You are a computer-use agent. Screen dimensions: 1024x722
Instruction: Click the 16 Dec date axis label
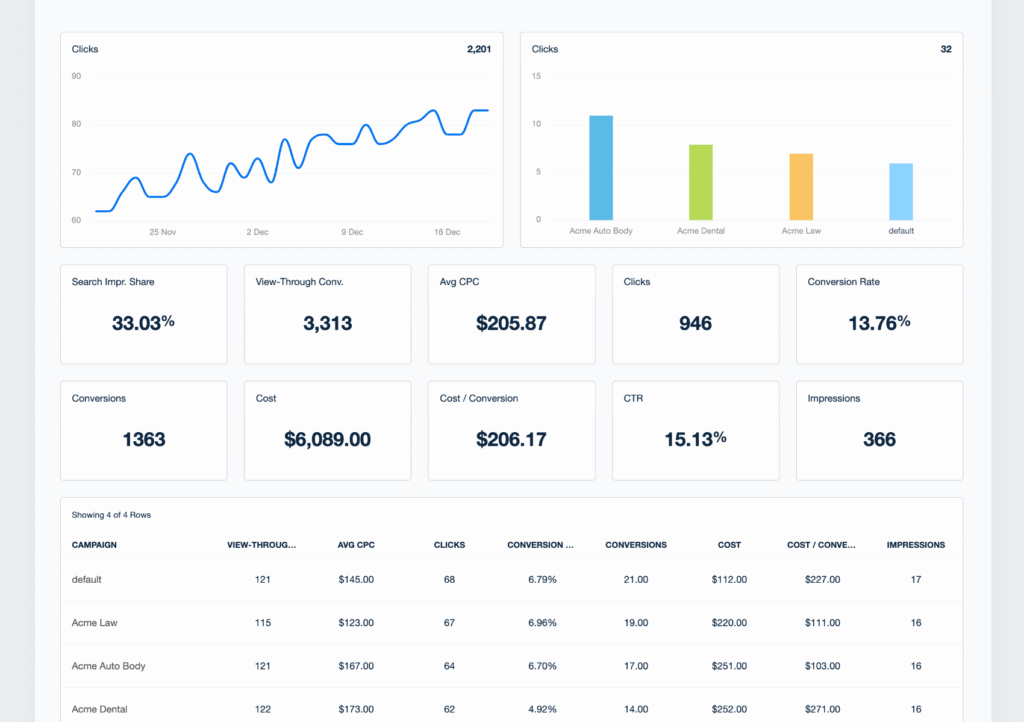(x=447, y=232)
